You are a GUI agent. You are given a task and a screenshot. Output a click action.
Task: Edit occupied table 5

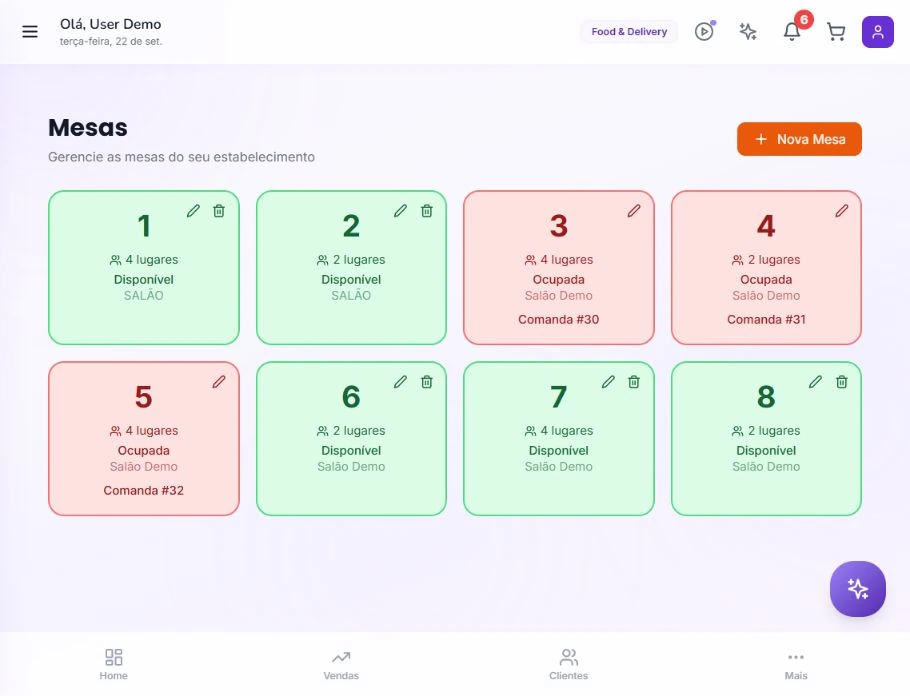pos(219,381)
